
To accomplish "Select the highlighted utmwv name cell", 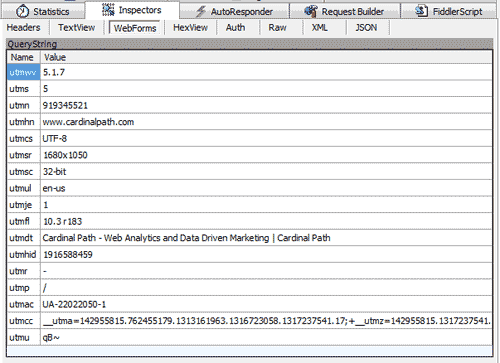I will tap(24, 72).
